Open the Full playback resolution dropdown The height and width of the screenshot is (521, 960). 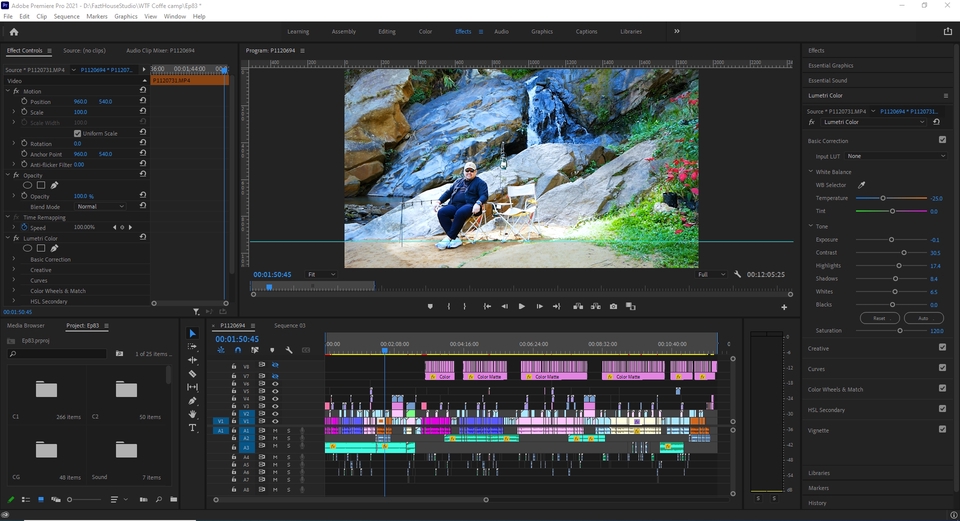711,274
